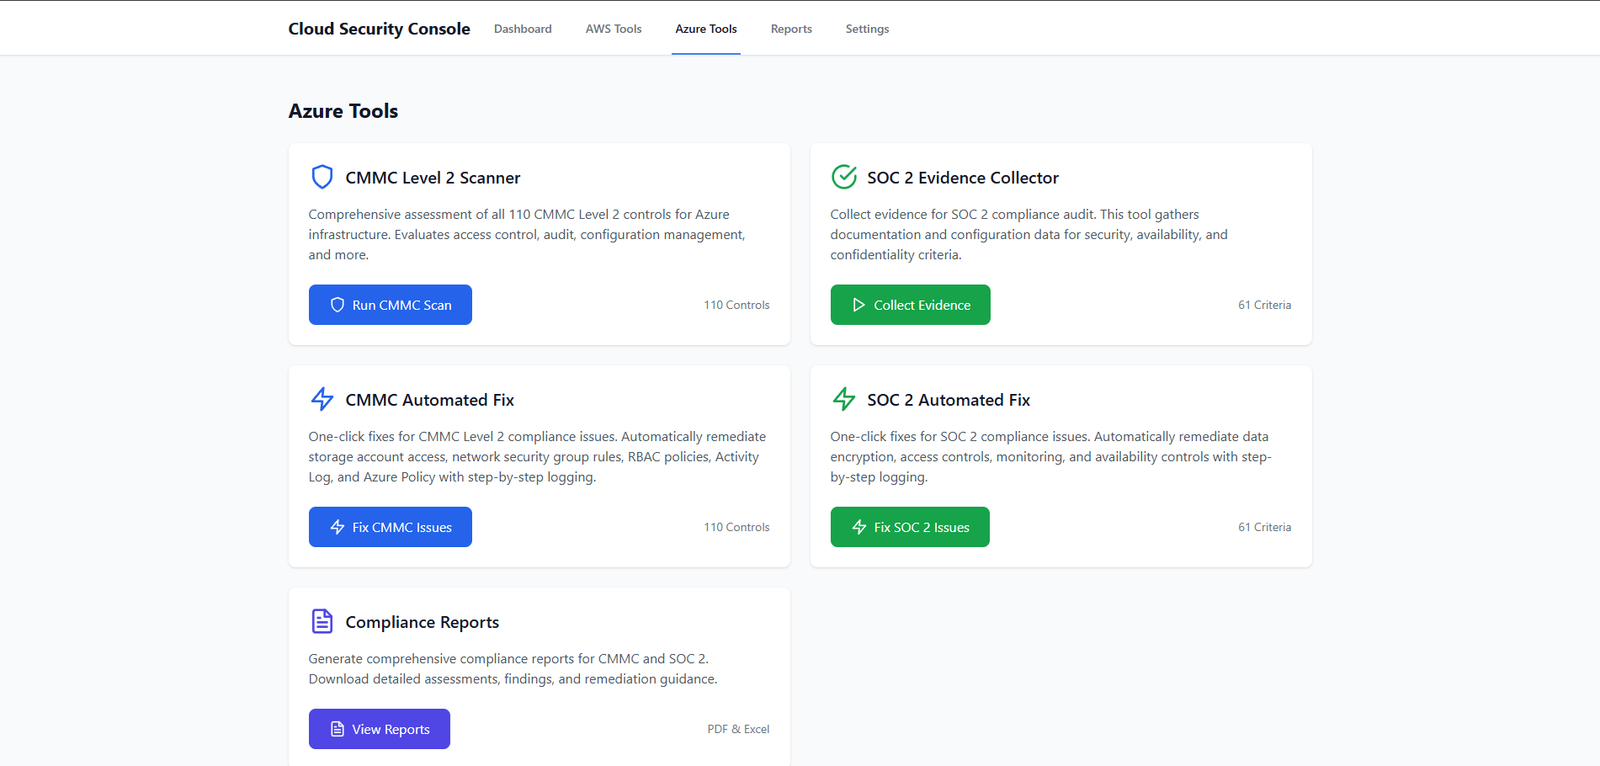Click the Azure Tools page heading

(x=343, y=111)
